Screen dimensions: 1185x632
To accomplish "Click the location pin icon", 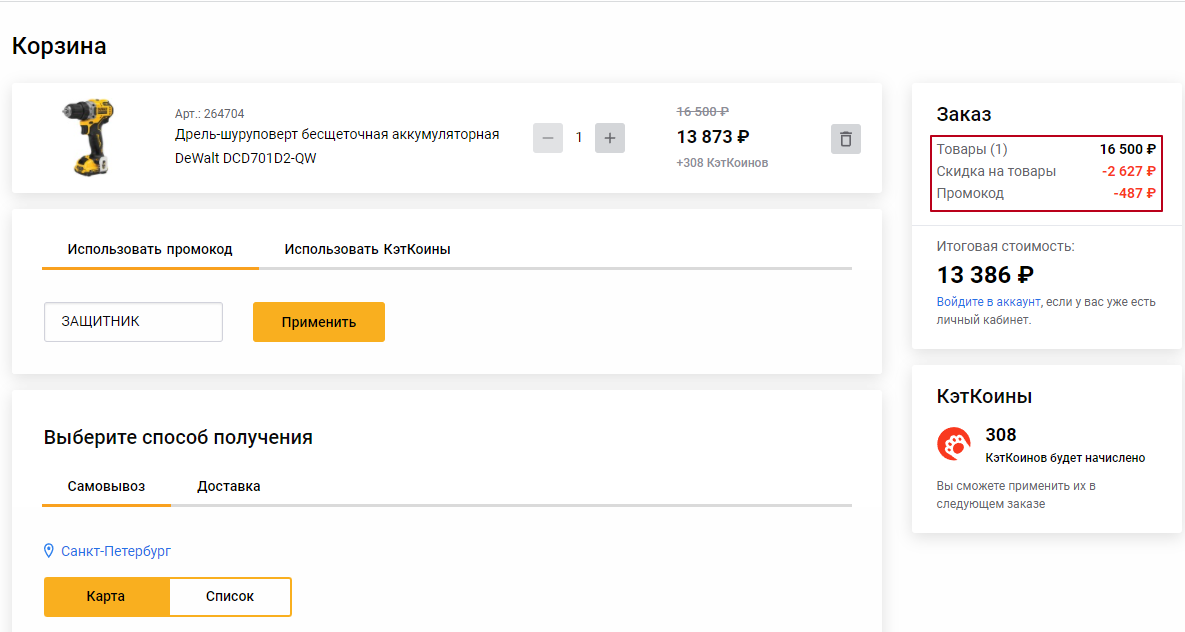I will pos(49,551).
